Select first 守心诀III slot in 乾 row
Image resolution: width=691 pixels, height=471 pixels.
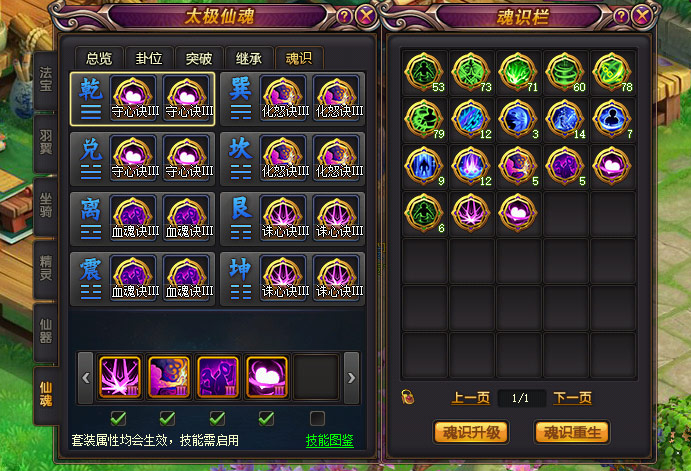133,97
